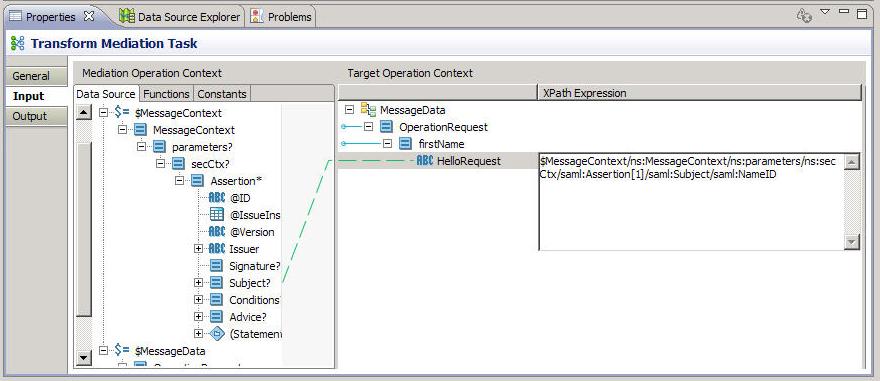Click the secCtx? element icon
Screen dimensions: 880x381
point(178,164)
